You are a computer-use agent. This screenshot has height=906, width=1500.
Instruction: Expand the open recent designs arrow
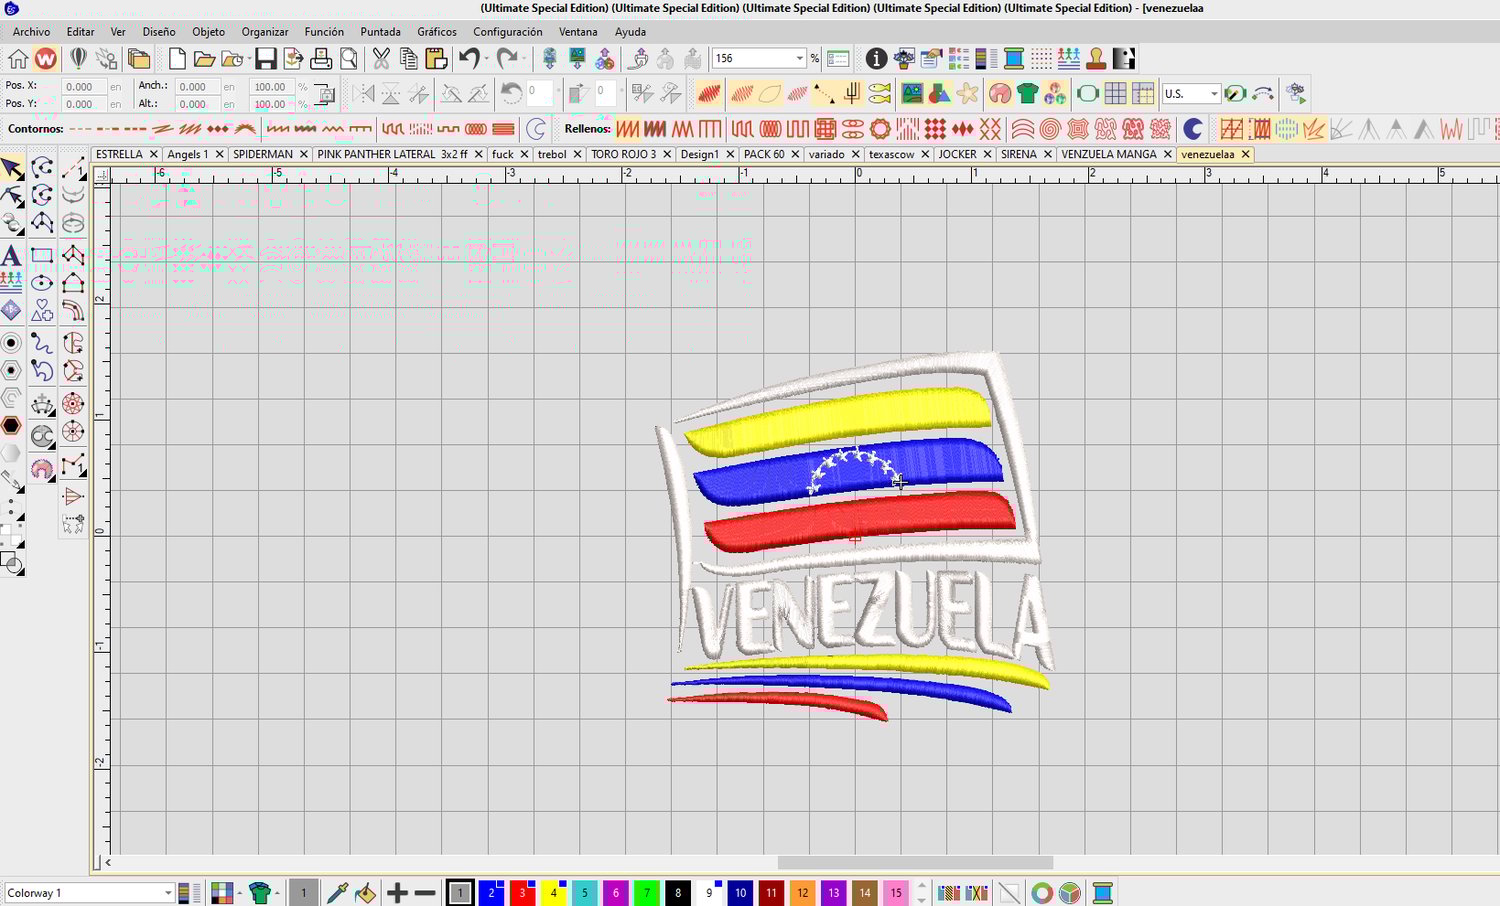point(249,59)
